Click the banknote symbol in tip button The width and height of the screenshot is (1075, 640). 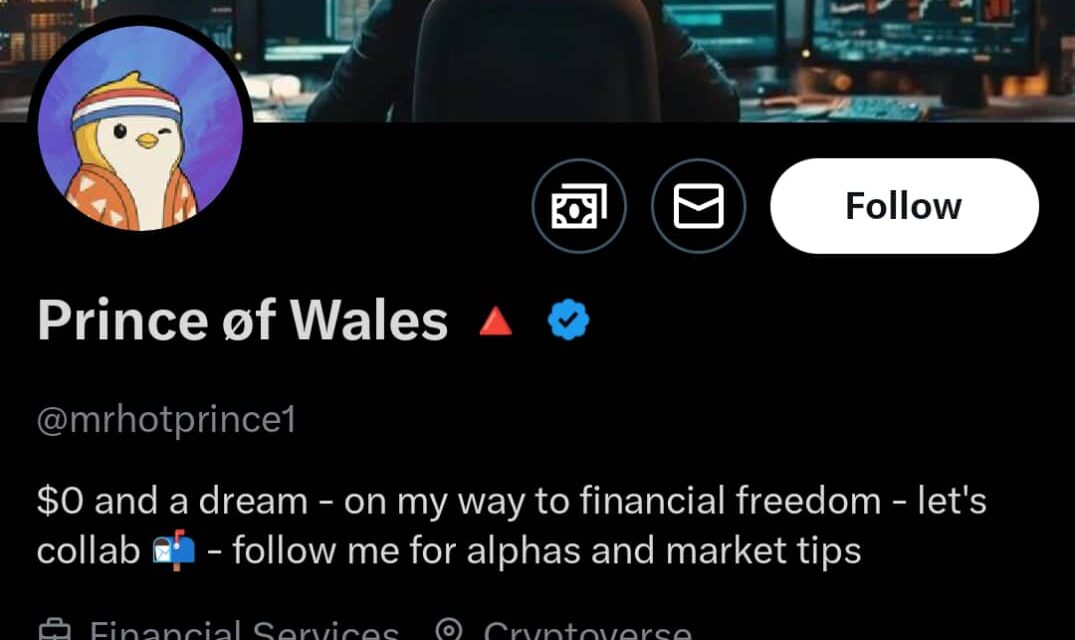579,206
